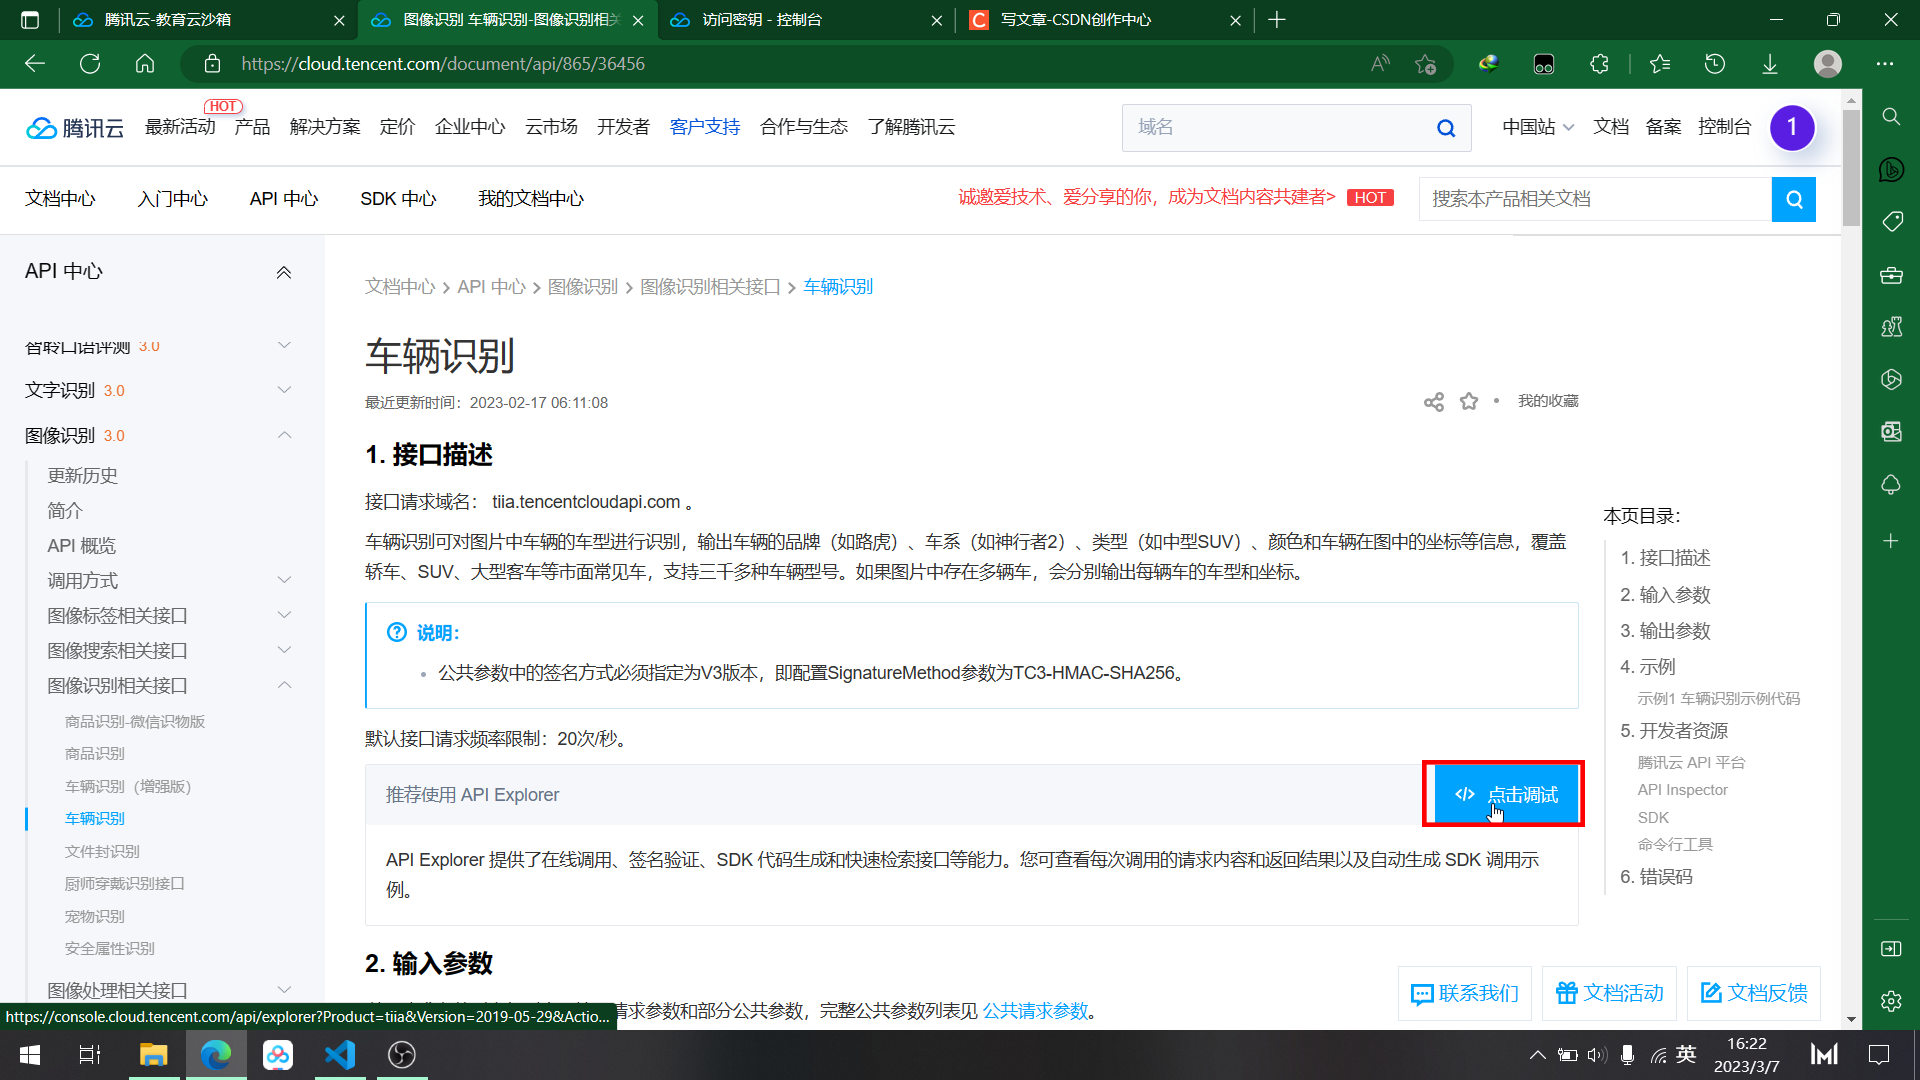
Task: Click plus icon to add sidebar app
Action: pos(1891,541)
